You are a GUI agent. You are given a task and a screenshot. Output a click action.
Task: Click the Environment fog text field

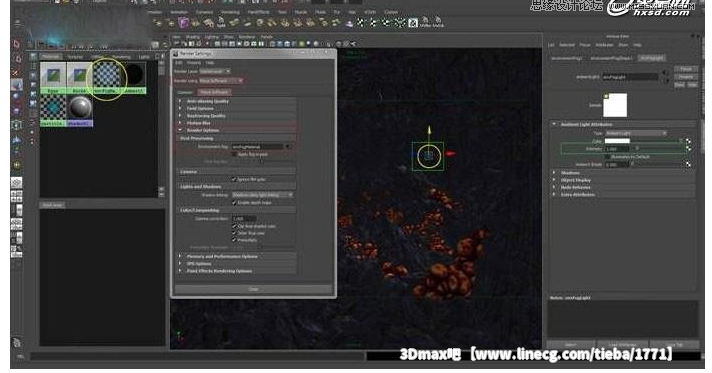pyautogui.click(x=257, y=147)
